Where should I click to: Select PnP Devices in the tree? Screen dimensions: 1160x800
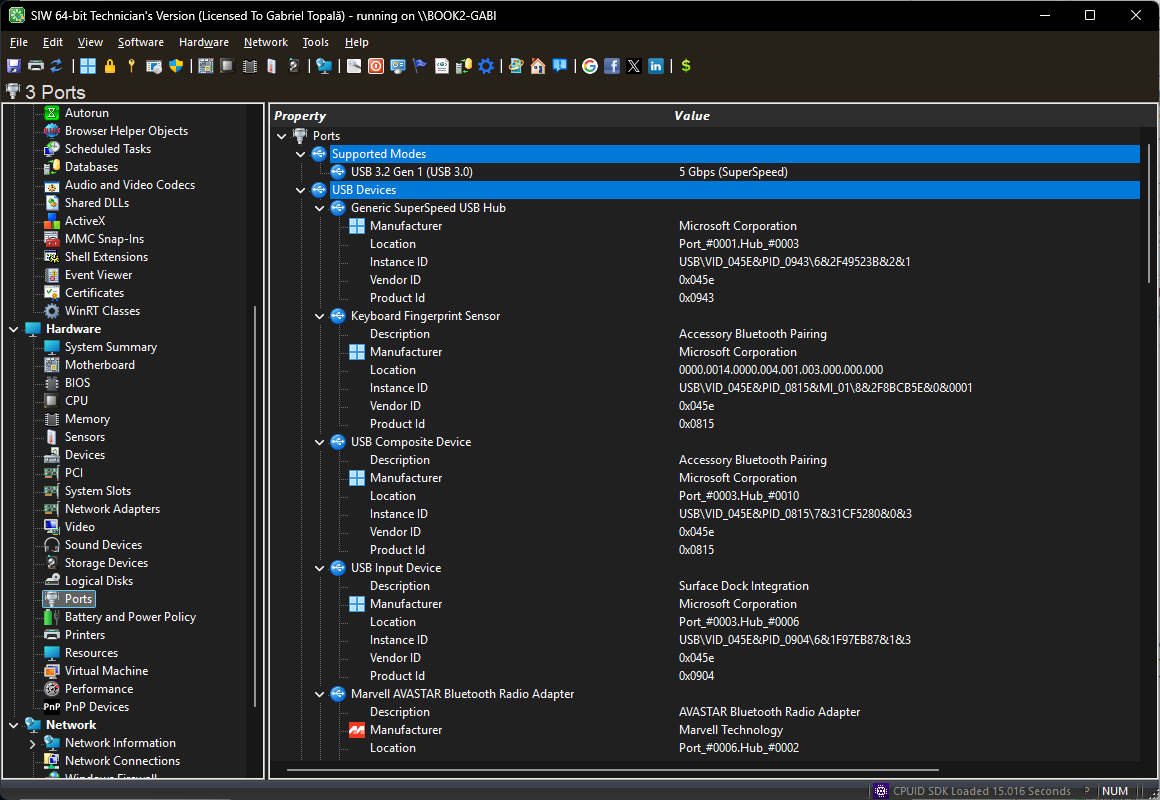click(x=96, y=707)
